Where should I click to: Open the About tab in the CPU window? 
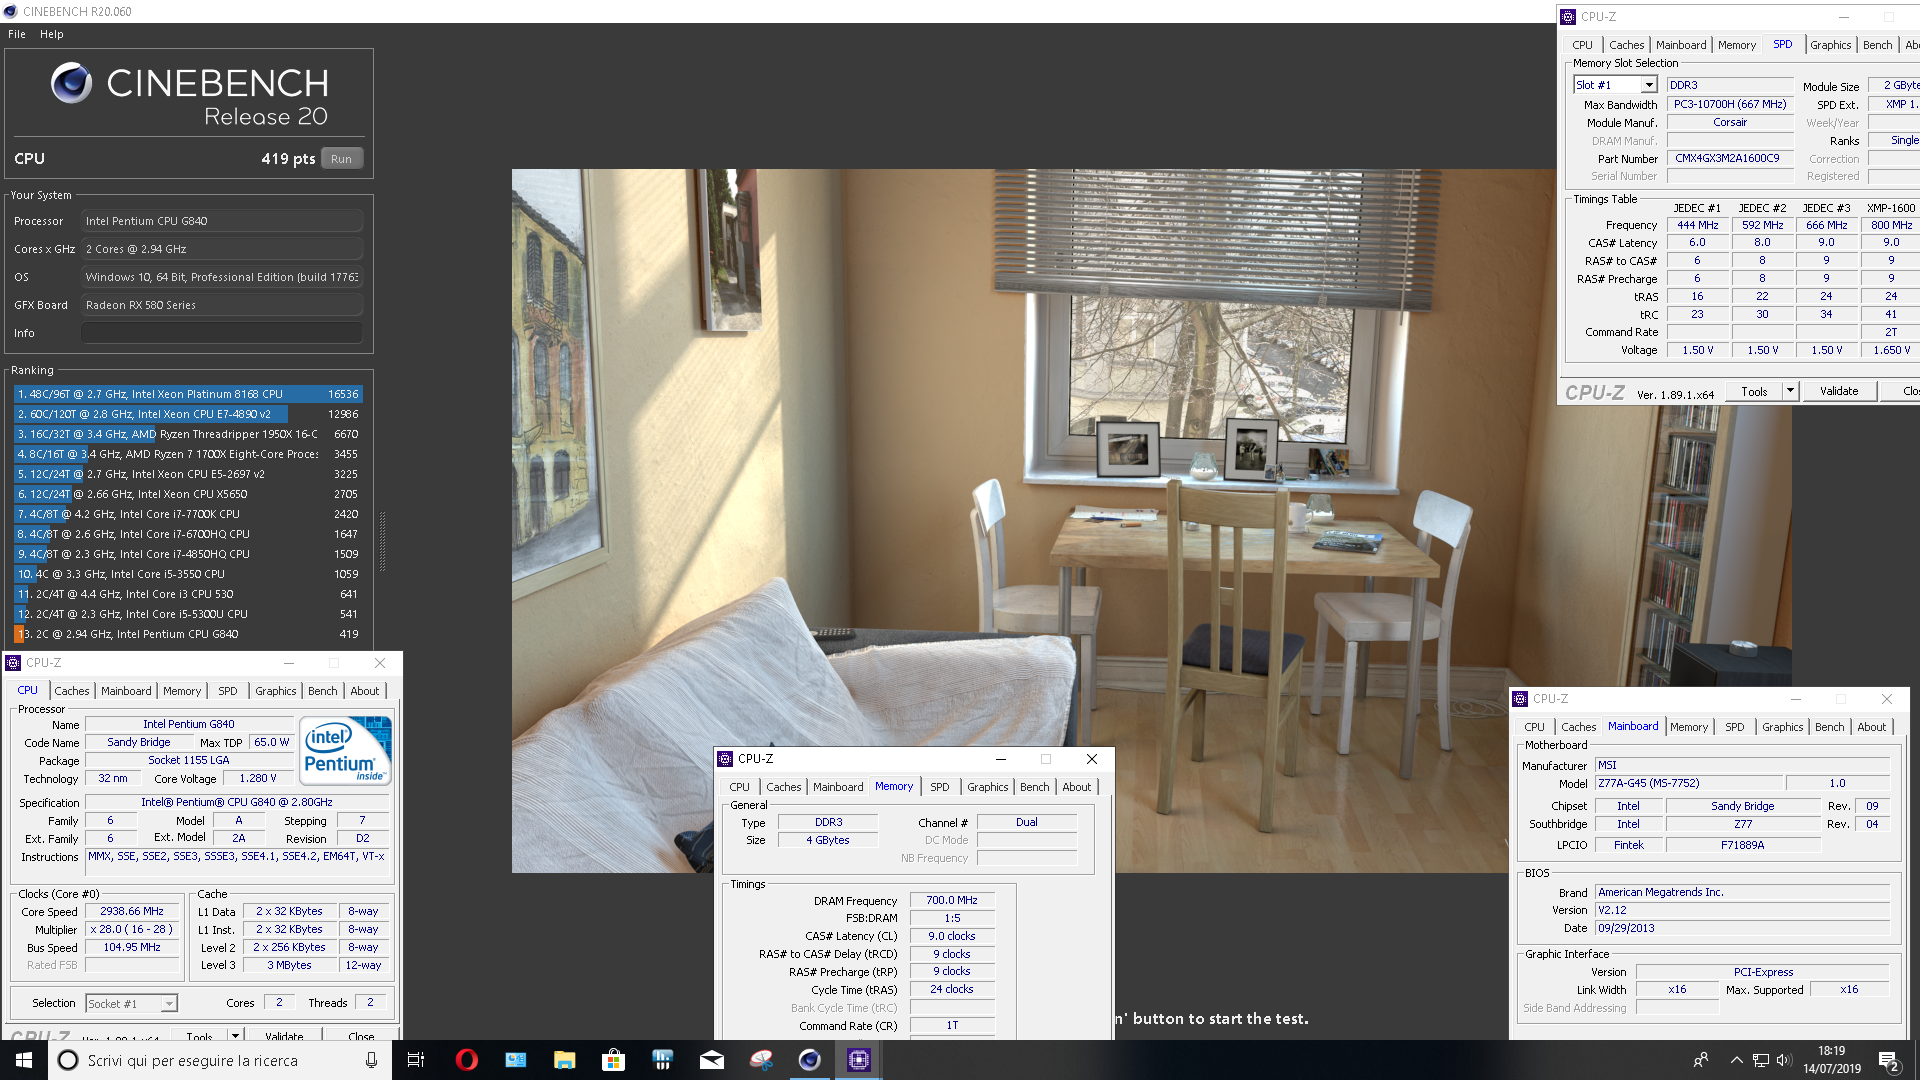[x=365, y=691]
